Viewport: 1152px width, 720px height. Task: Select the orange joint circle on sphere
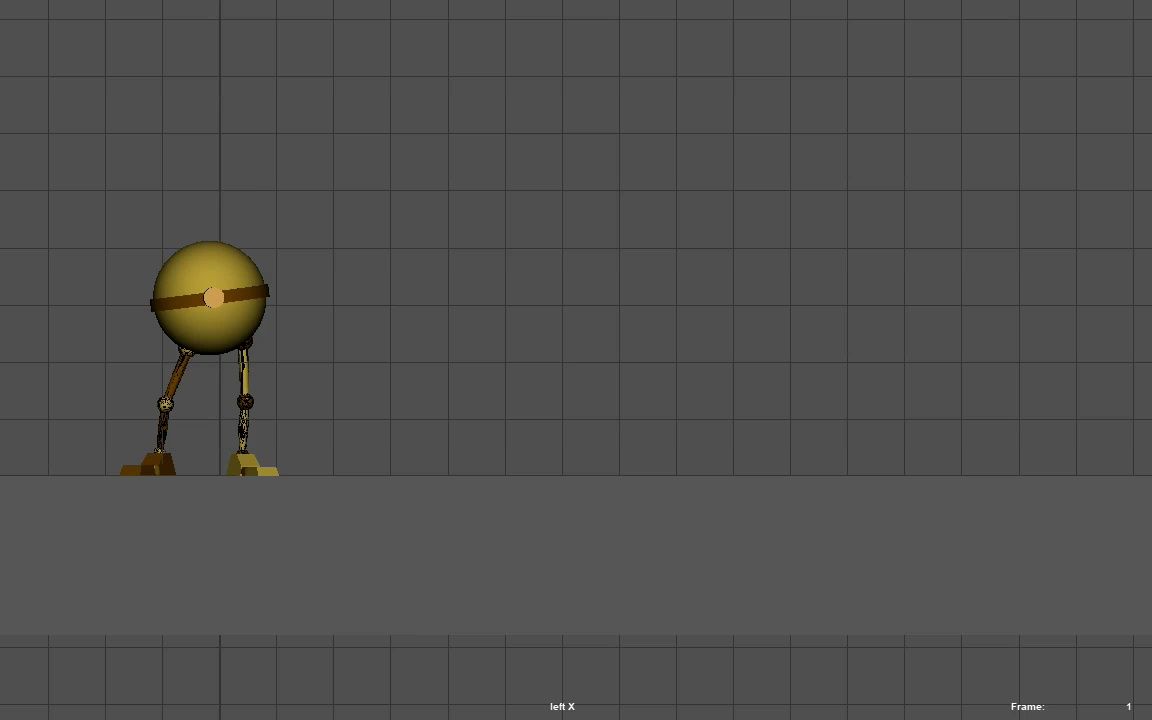(x=214, y=298)
